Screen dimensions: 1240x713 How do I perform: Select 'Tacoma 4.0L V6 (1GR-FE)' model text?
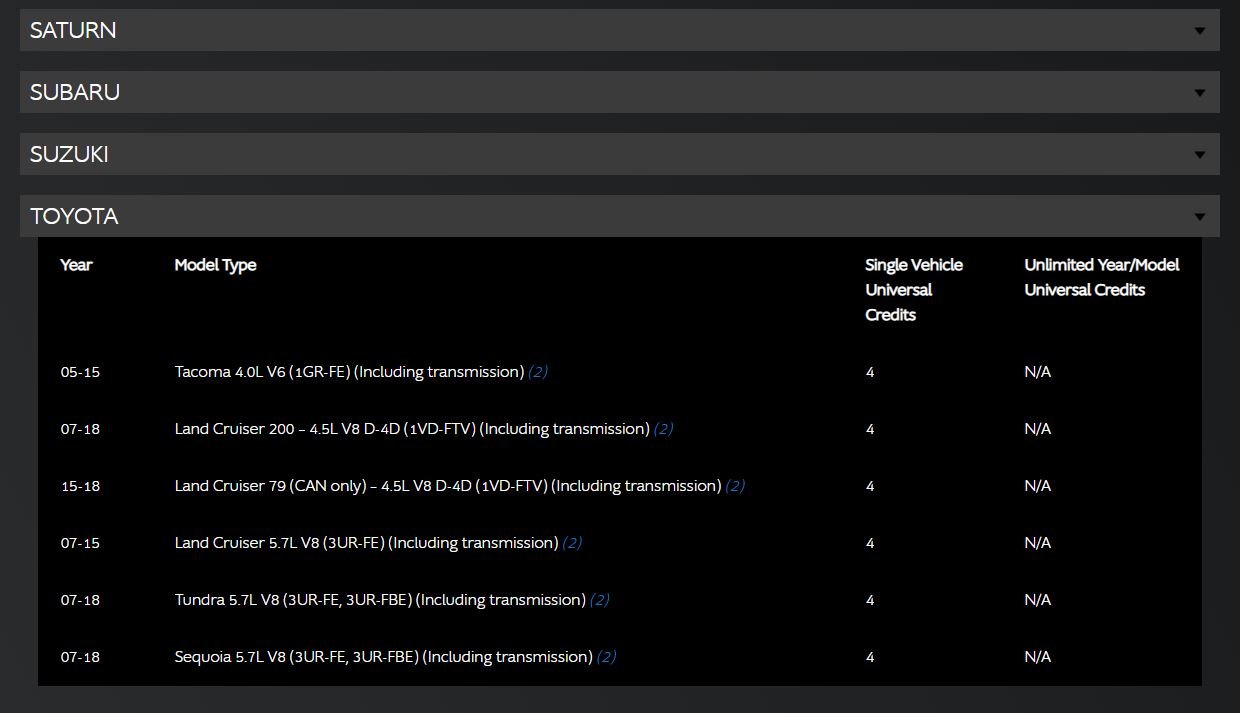point(262,372)
